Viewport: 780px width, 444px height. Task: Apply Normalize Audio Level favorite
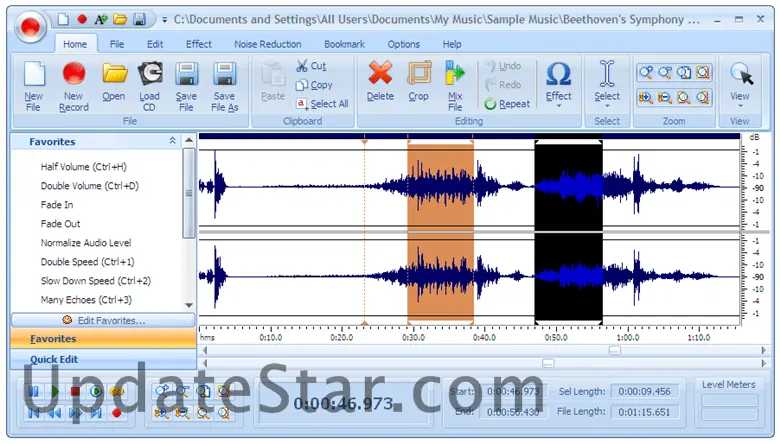tap(86, 243)
